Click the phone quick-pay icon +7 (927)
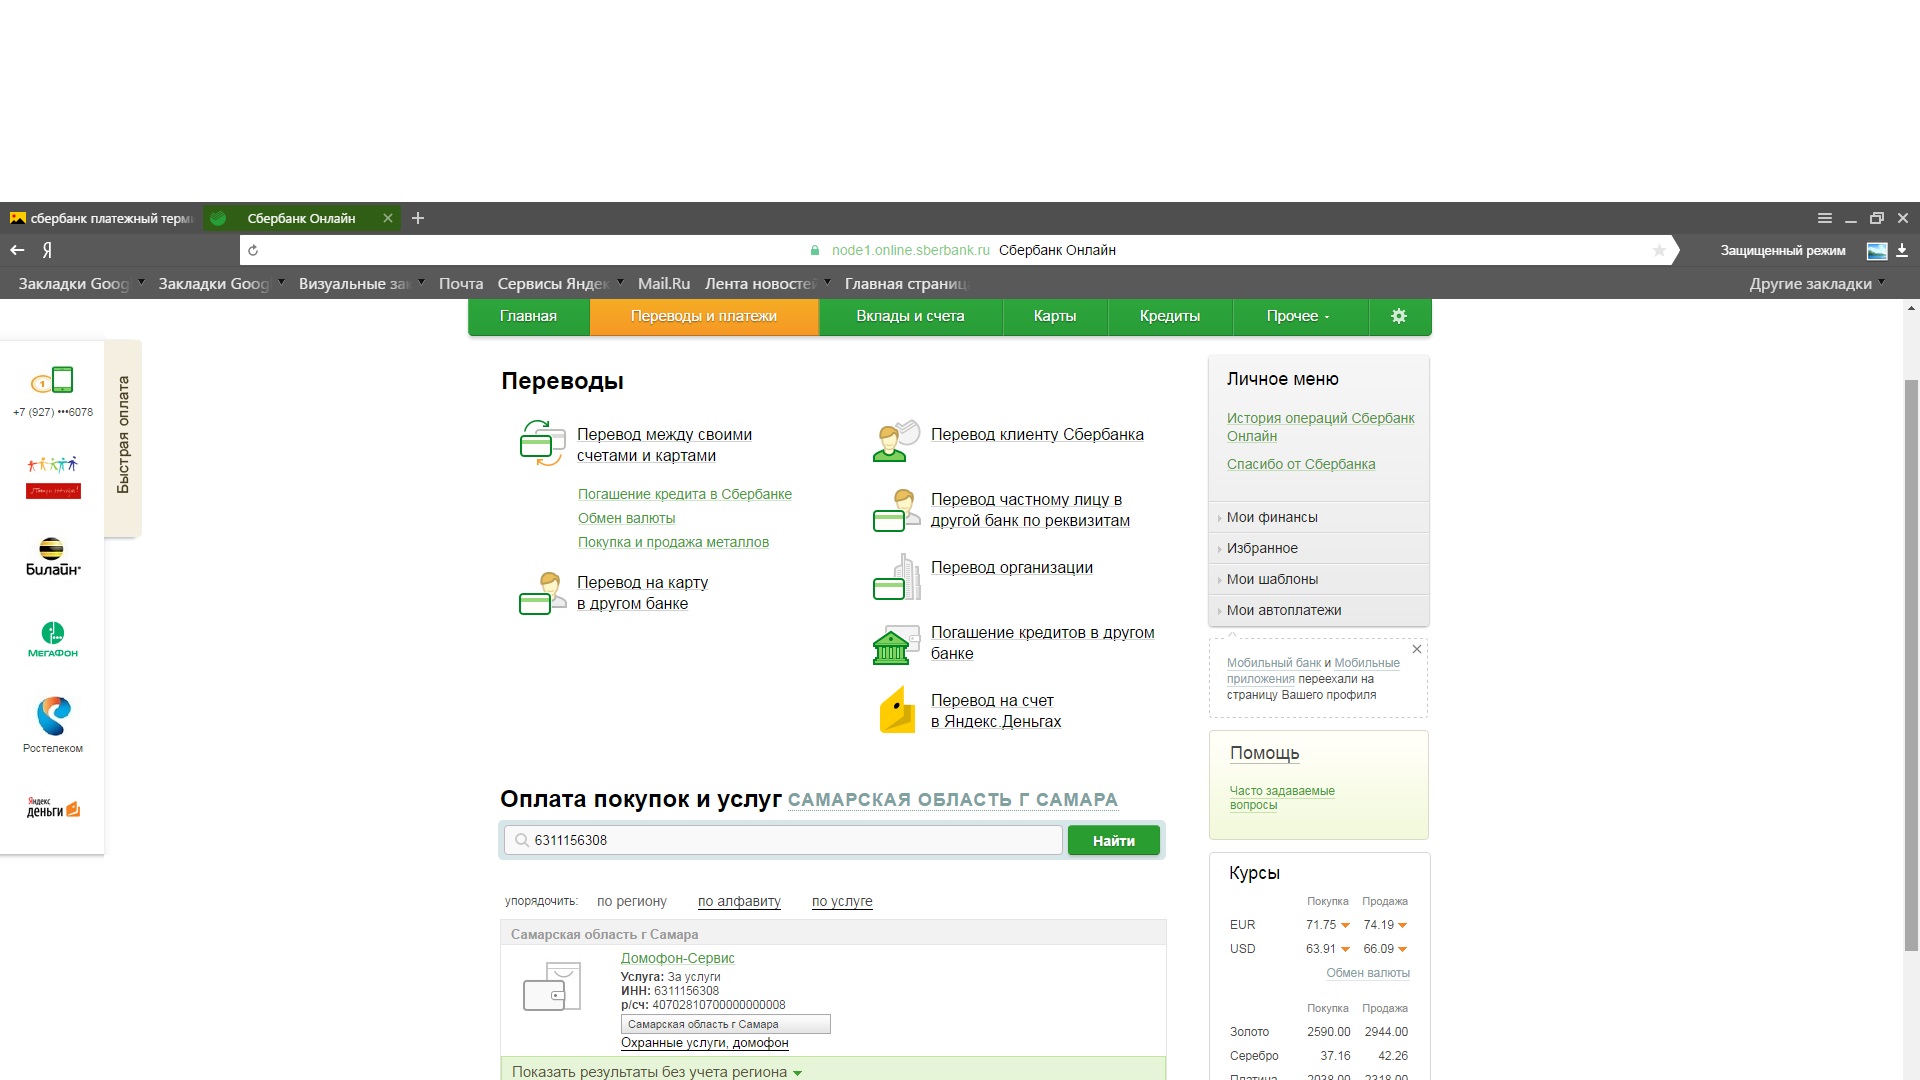1920x1080 pixels. click(53, 380)
